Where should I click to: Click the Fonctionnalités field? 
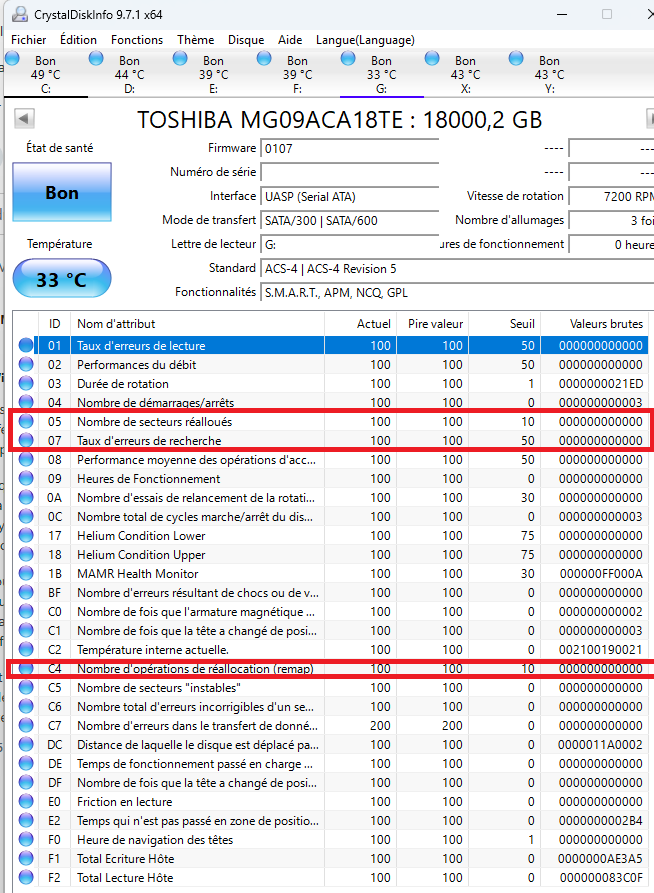pos(457,292)
